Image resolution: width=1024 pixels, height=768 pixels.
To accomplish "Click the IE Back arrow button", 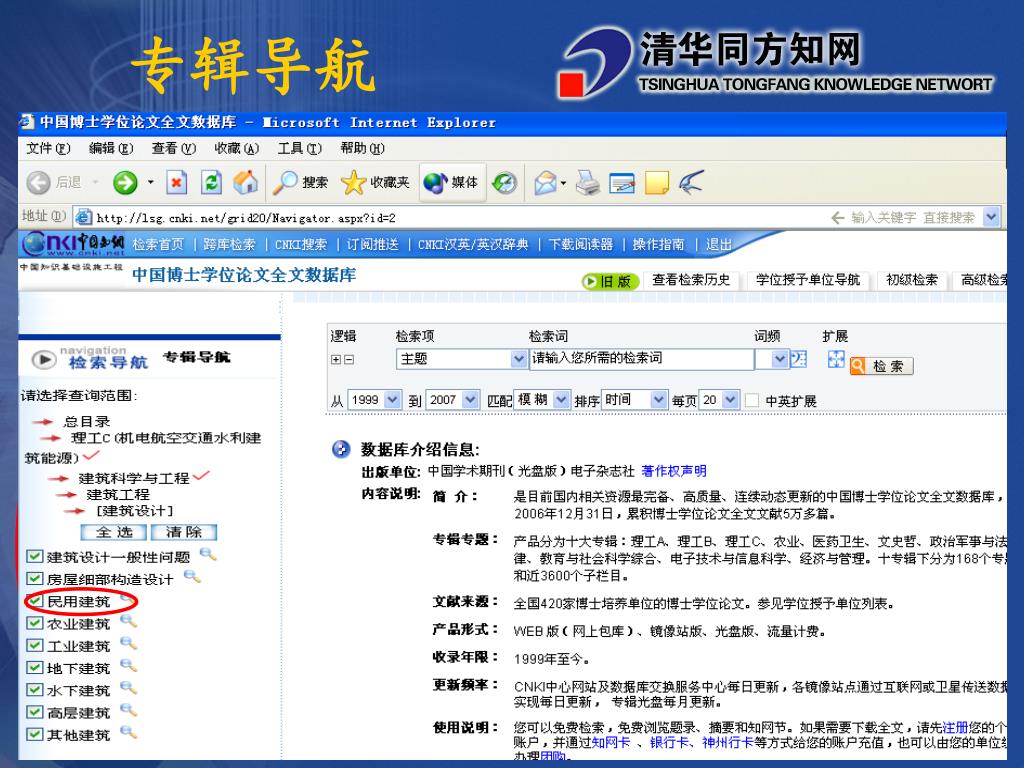I will 39,182.
